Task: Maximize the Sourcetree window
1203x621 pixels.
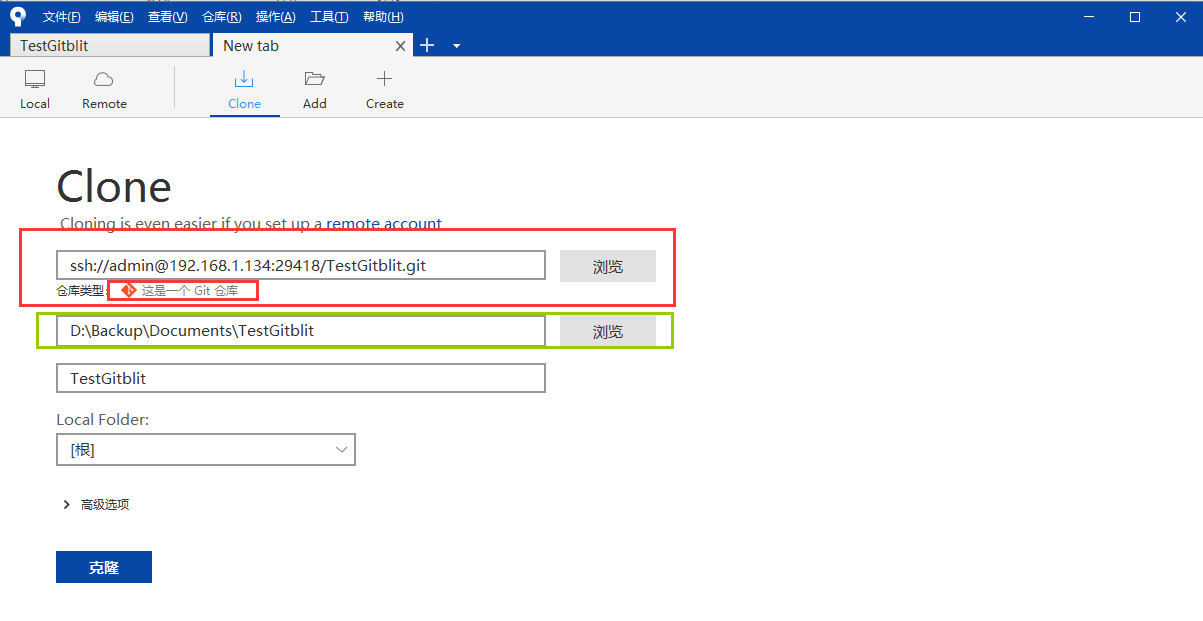Action: 1135,16
